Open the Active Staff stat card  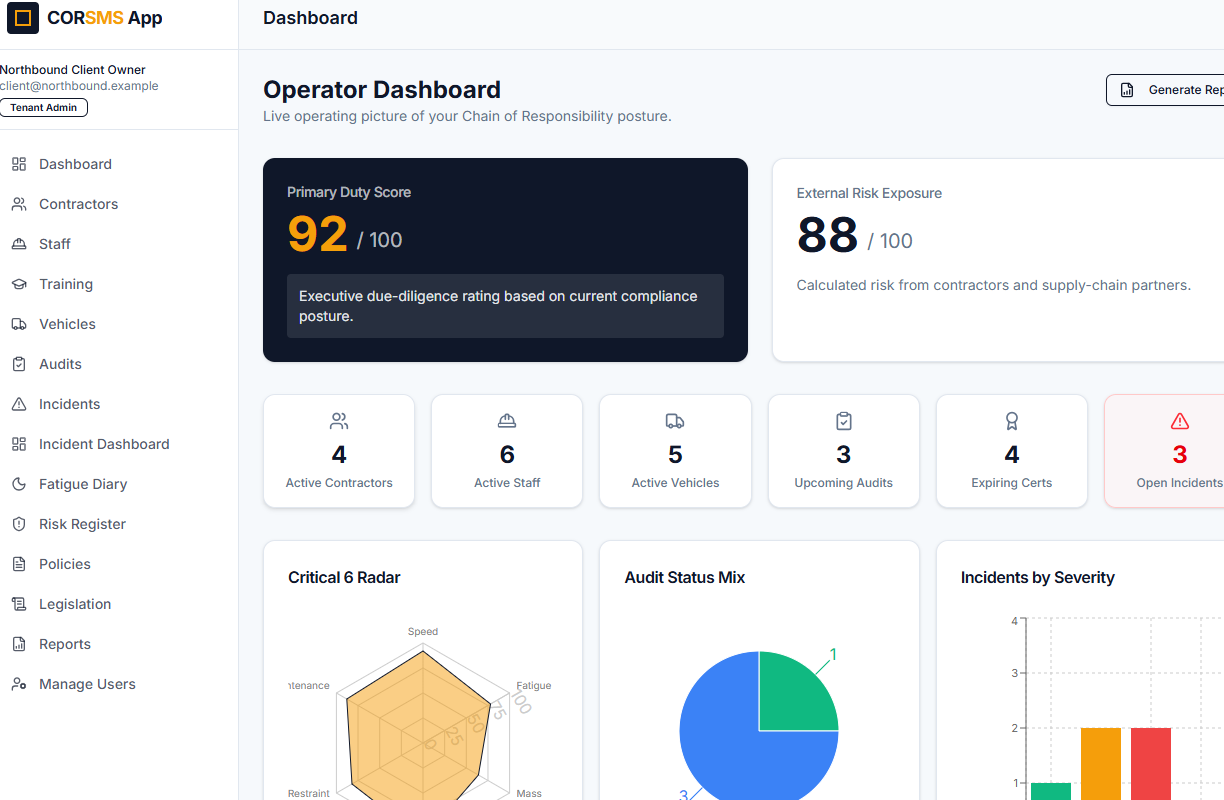point(507,451)
